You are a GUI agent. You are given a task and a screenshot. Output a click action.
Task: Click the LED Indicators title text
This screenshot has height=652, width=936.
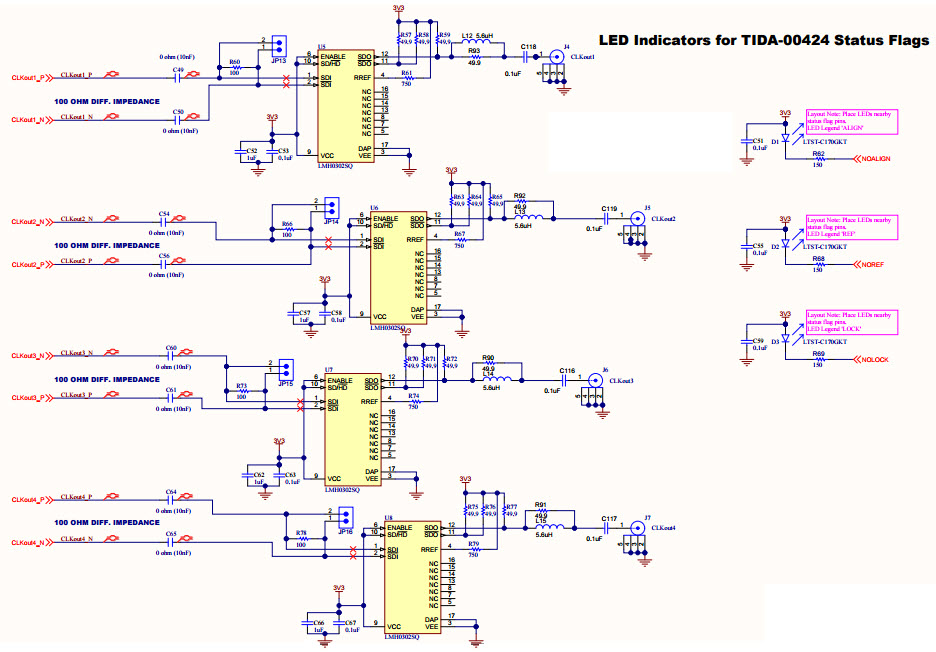click(x=762, y=41)
